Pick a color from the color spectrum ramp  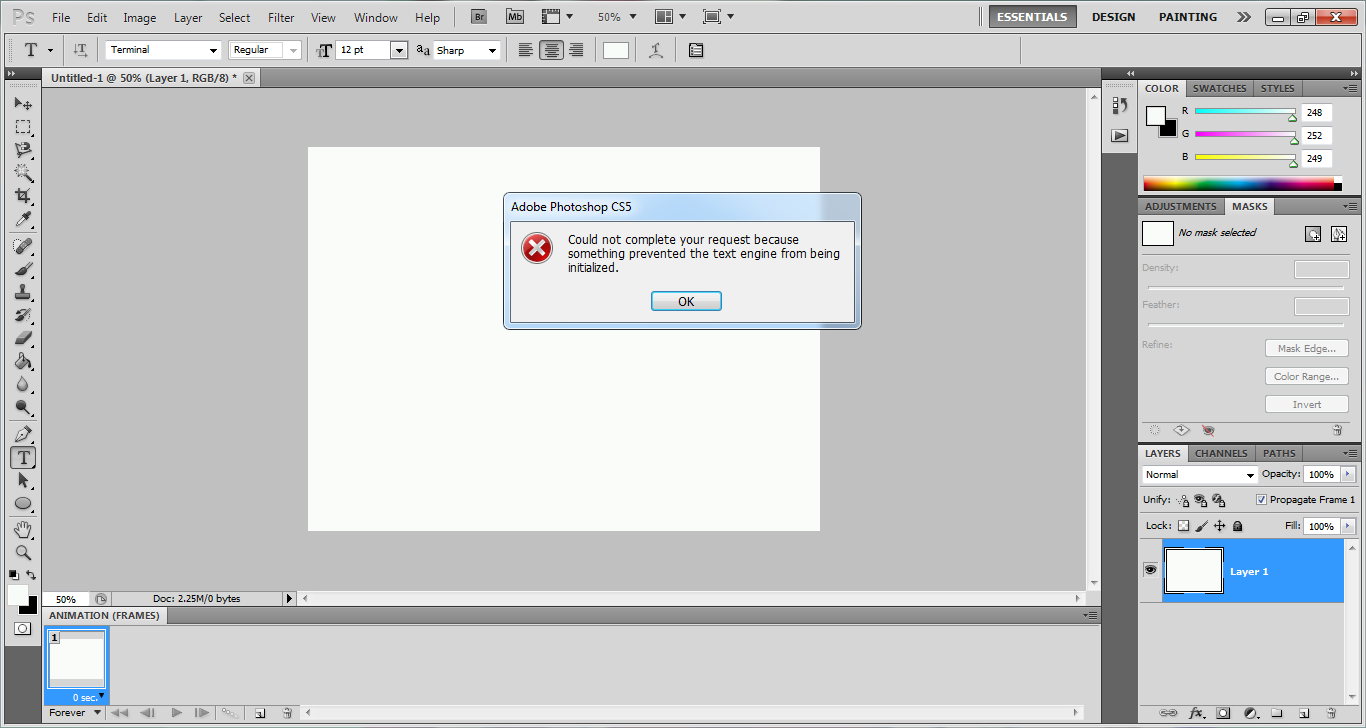tap(1239, 183)
